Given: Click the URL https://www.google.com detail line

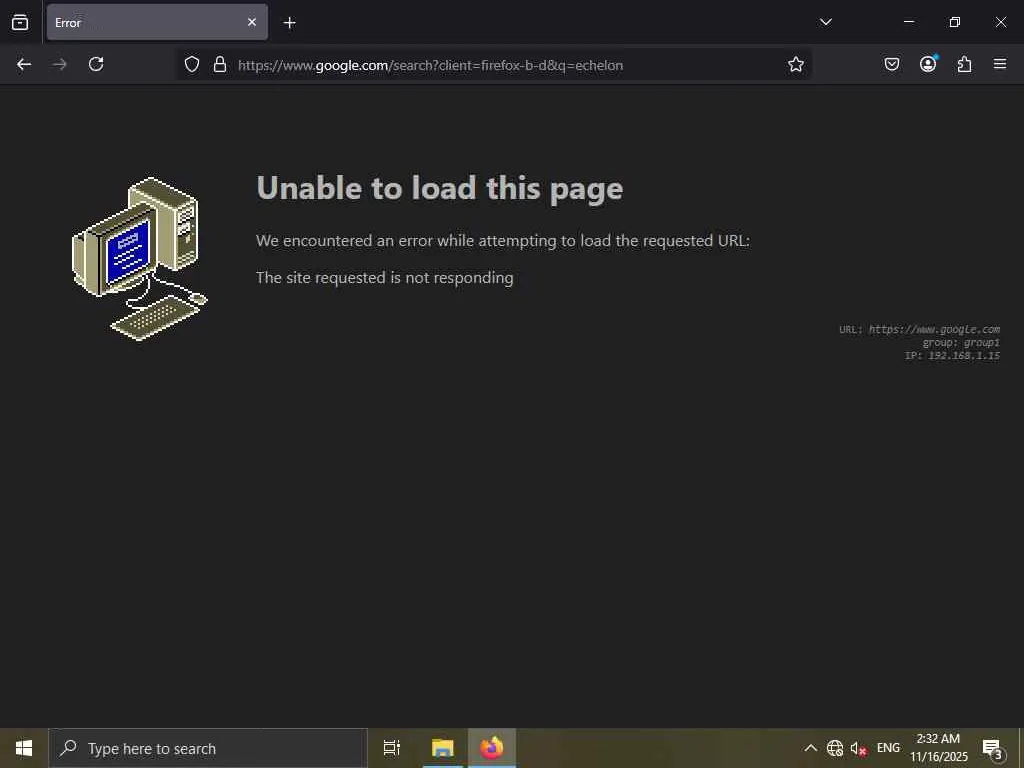Looking at the screenshot, I should 919,329.
